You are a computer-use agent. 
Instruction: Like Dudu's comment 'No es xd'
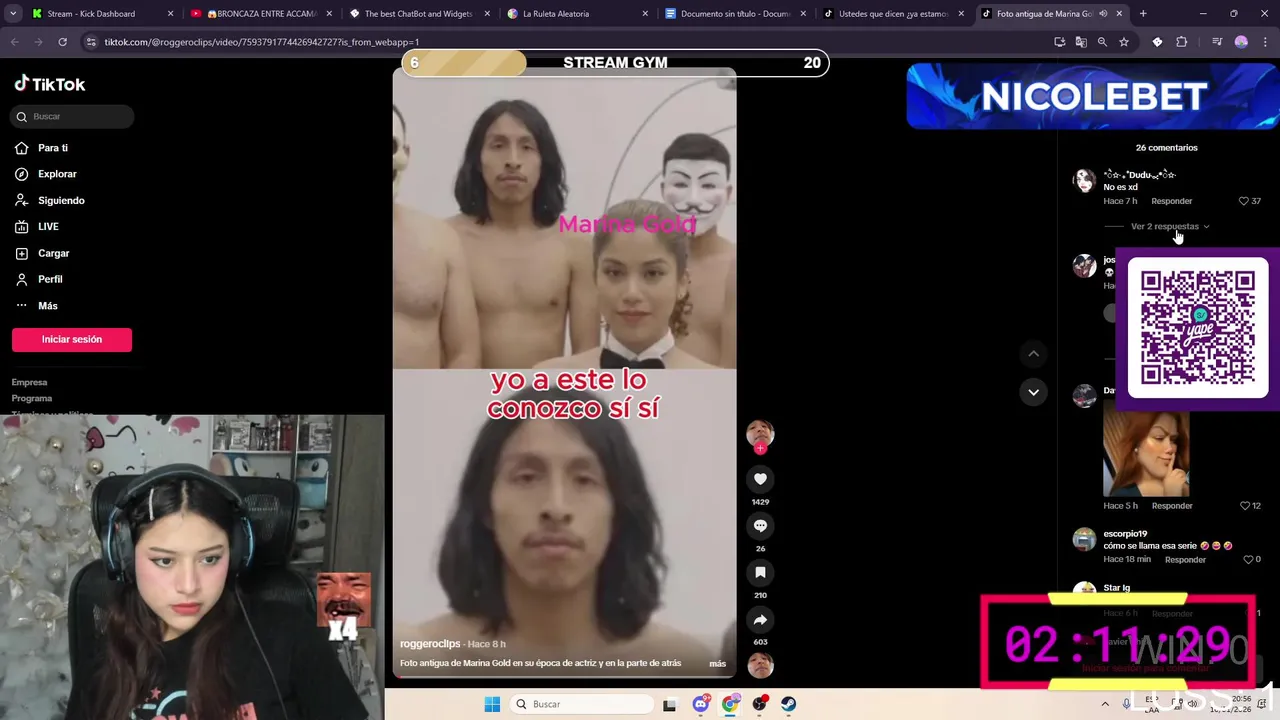(x=1243, y=201)
